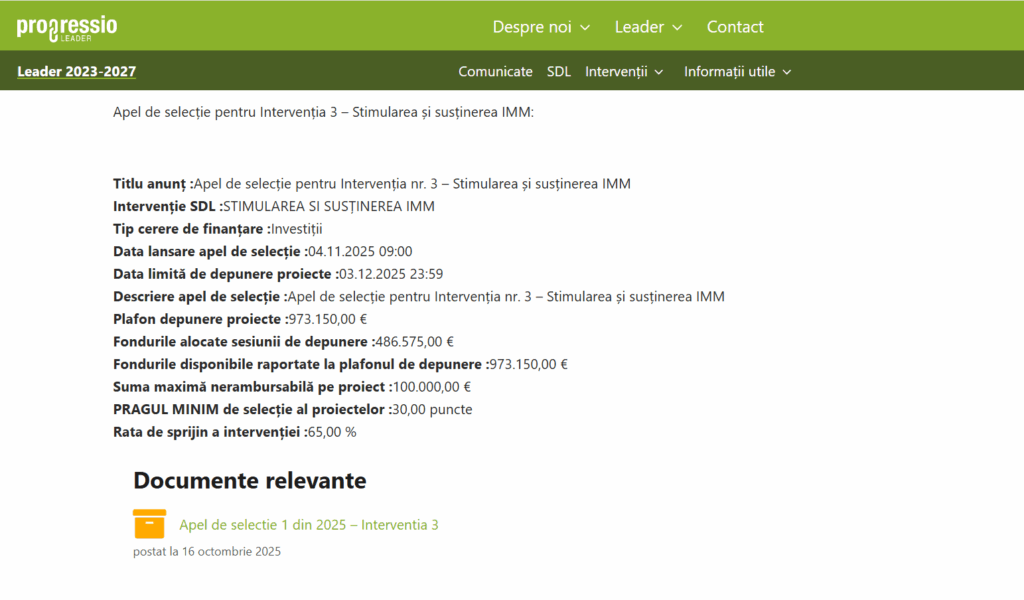Select the Leader item in top navigation
Viewport: 1024px width, 600px height.
[x=638, y=27]
